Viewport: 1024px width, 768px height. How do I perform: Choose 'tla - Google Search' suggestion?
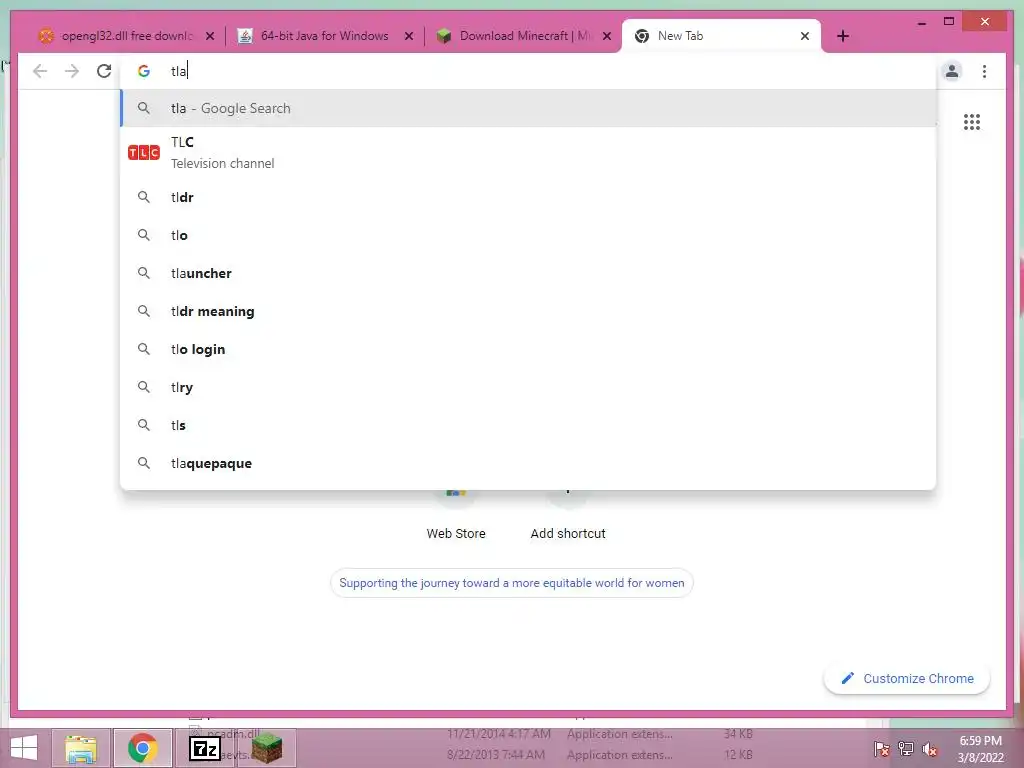pos(528,108)
